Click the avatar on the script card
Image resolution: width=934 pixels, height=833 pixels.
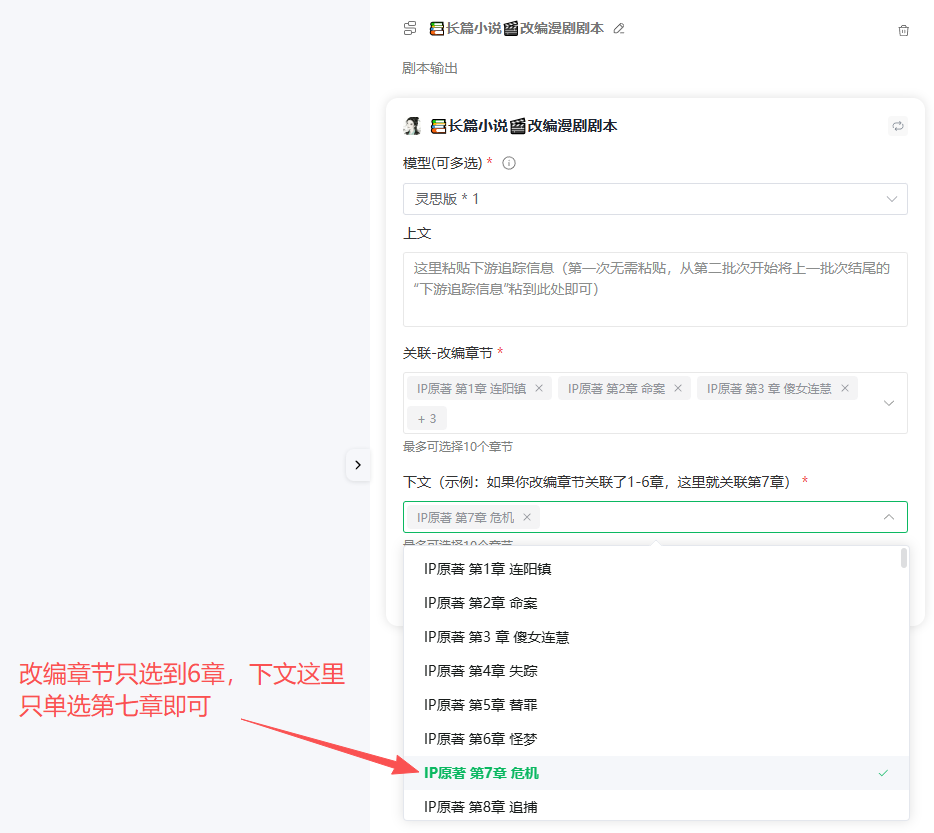point(412,126)
